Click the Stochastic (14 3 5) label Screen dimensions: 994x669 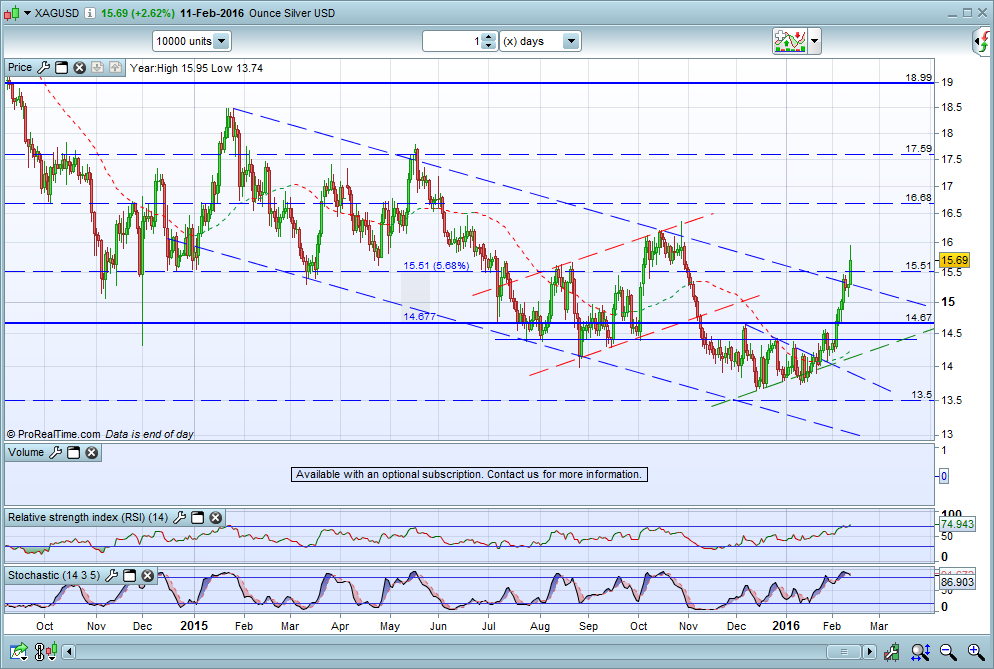[x=54, y=575]
